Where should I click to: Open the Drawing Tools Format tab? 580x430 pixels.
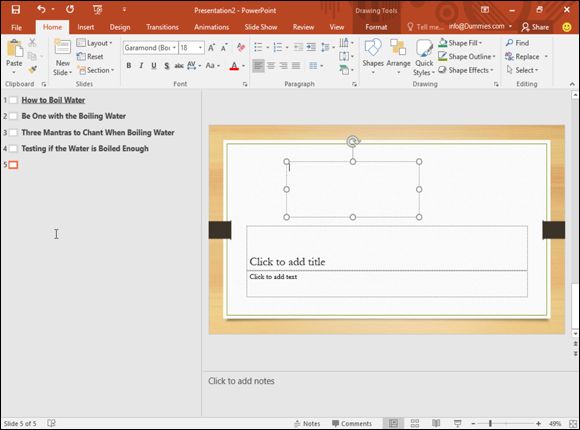click(376, 27)
